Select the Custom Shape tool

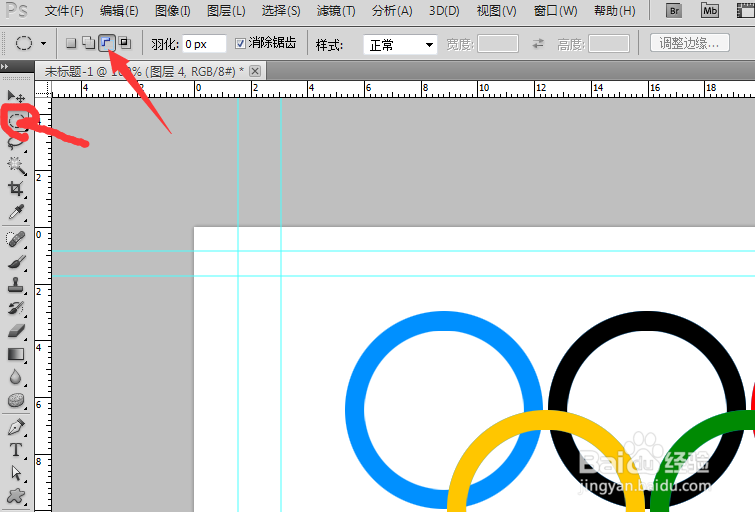[16, 496]
